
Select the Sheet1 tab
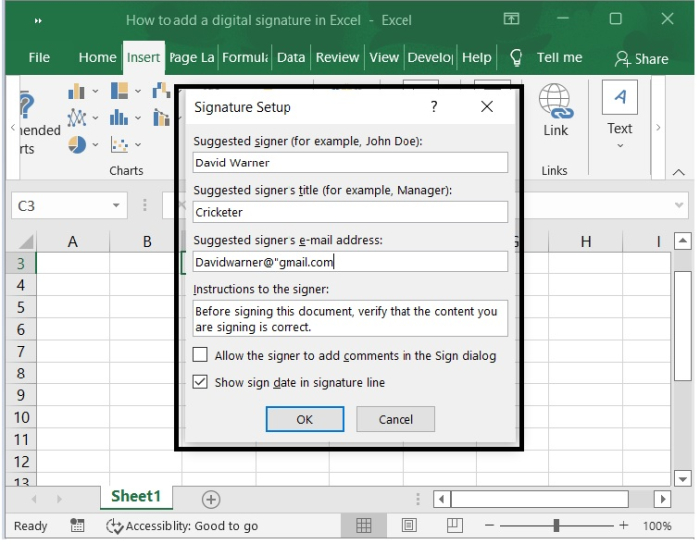(x=136, y=496)
